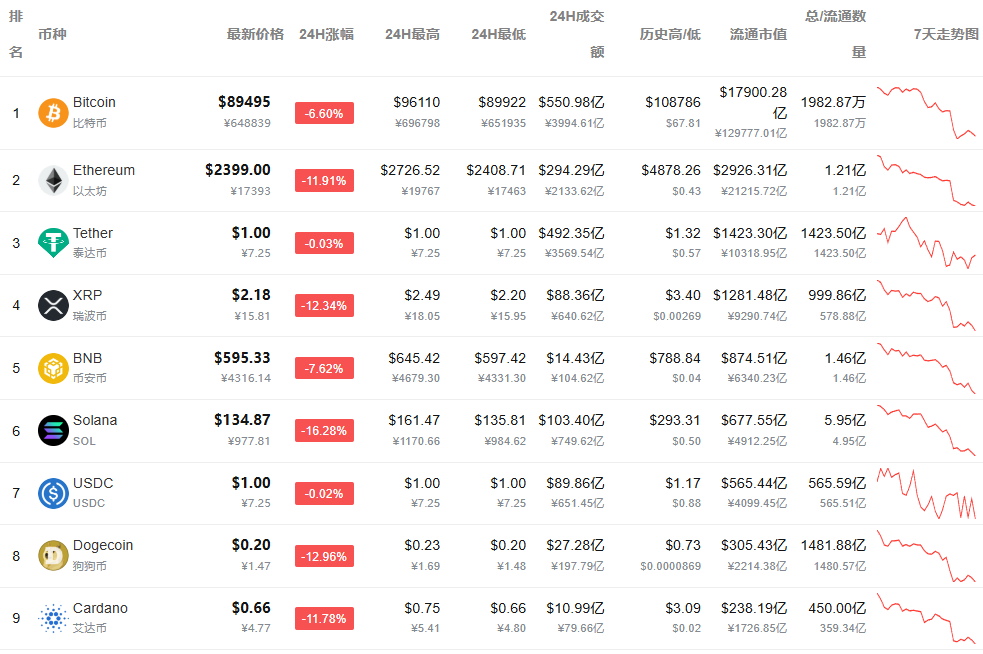Viewport: 983px width, 654px height.
Task: Click the Dogecoin dog logo icon
Action: [53, 555]
